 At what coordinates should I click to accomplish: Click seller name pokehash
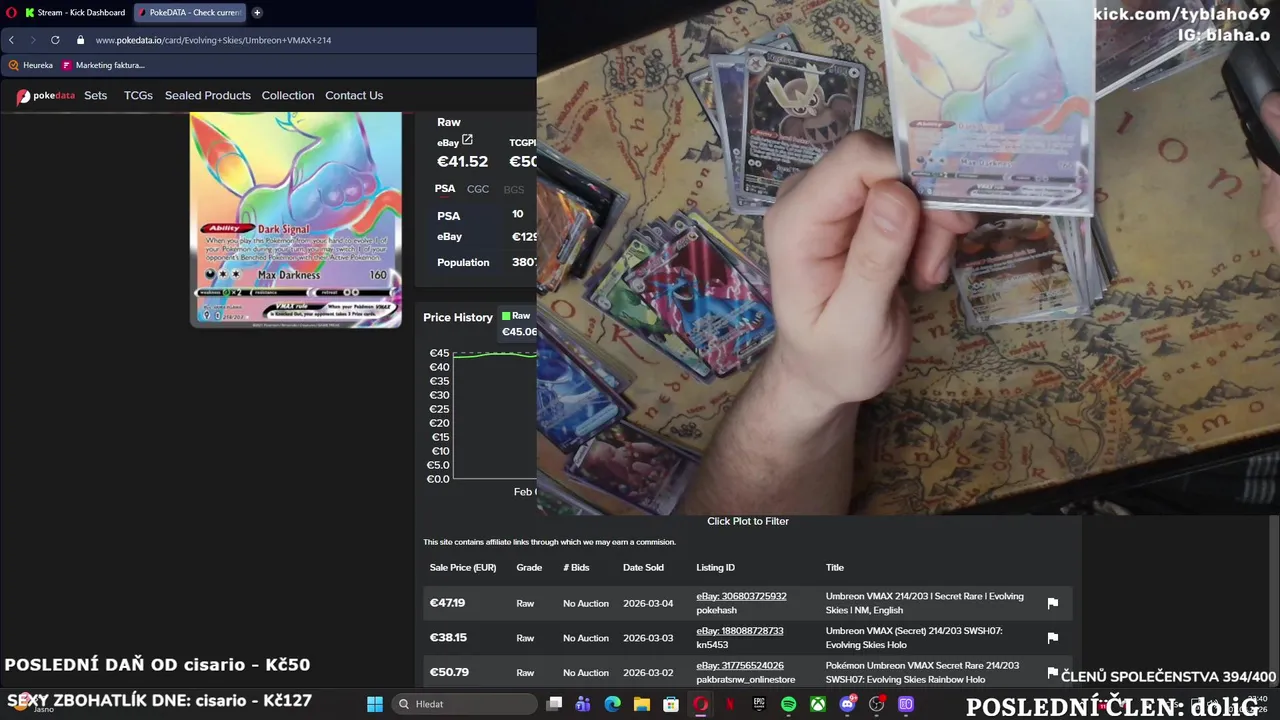pos(716,611)
